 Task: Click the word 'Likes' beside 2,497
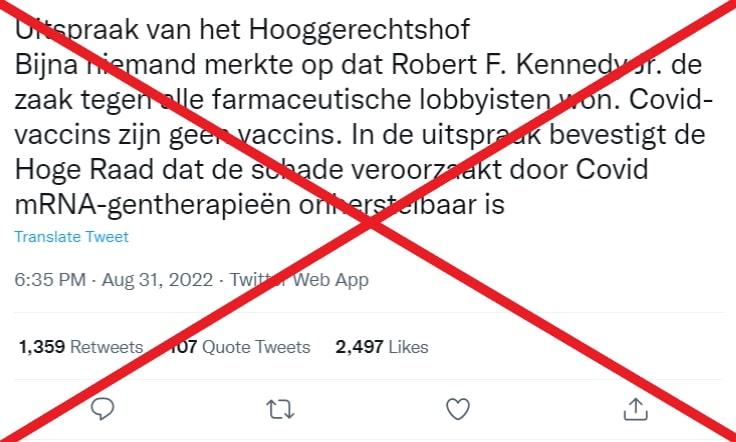point(408,347)
